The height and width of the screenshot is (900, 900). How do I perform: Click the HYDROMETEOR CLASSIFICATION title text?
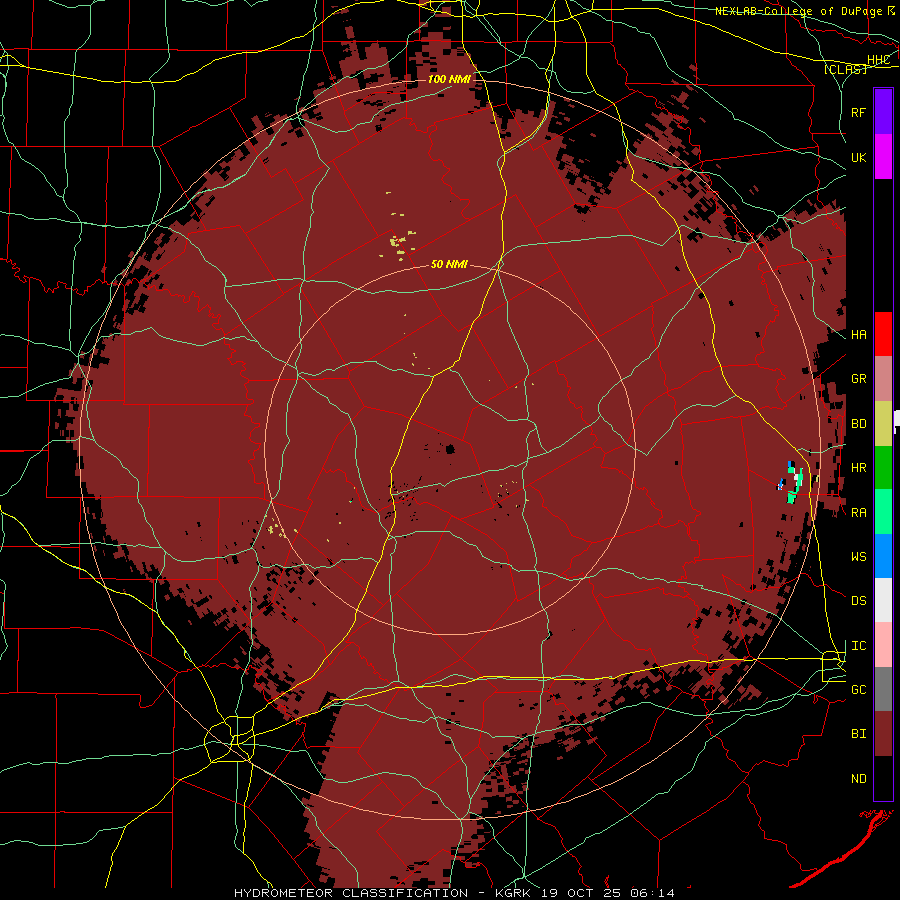[351, 893]
